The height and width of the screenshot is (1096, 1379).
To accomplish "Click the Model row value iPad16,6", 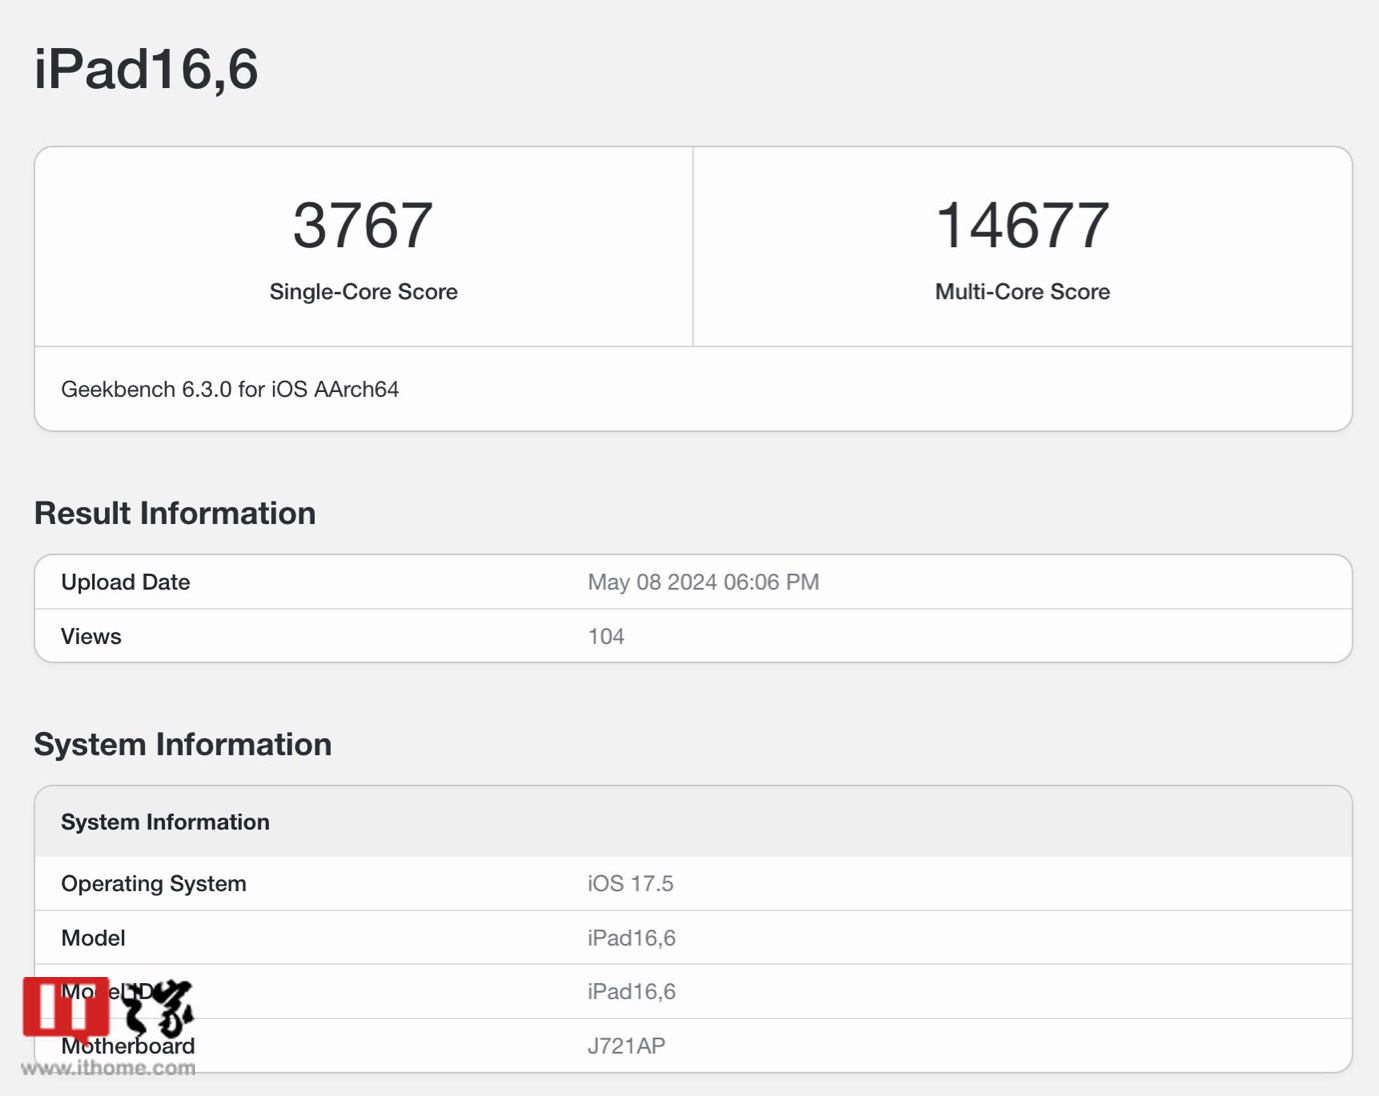I will [x=631, y=937].
